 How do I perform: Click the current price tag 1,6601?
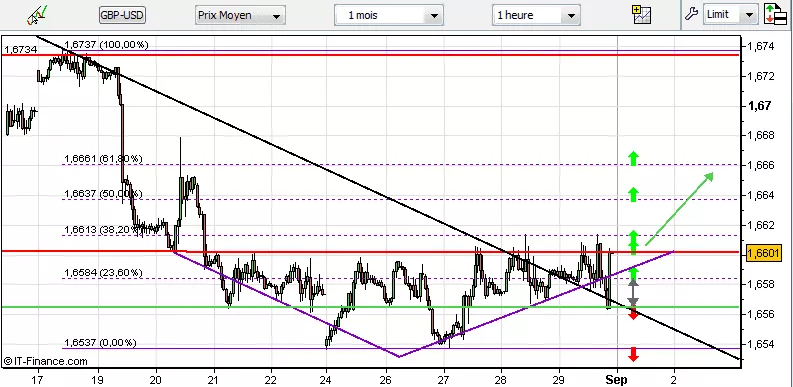tap(764, 252)
